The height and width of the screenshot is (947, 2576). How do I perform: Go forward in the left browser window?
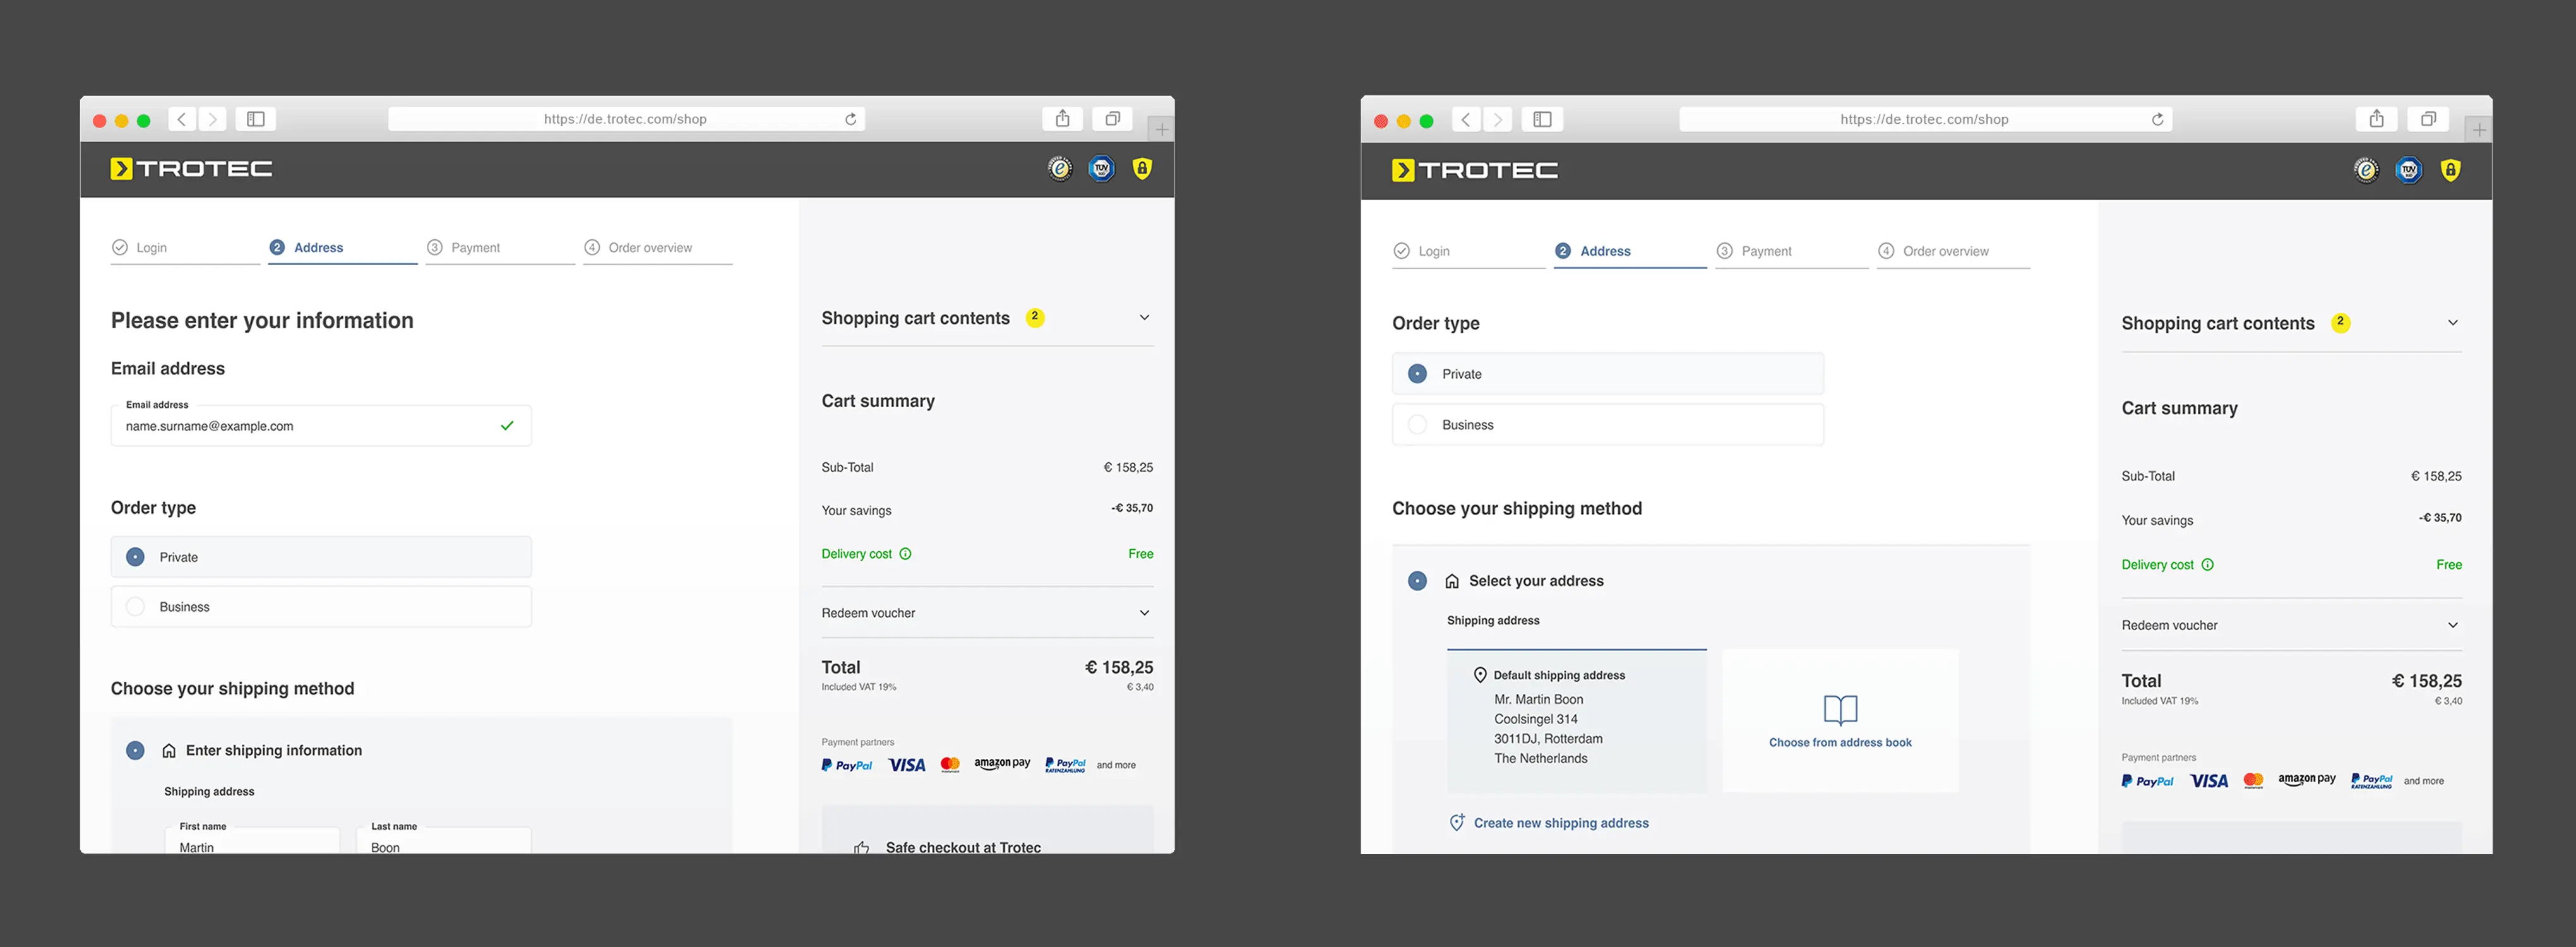pyautogui.click(x=212, y=119)
